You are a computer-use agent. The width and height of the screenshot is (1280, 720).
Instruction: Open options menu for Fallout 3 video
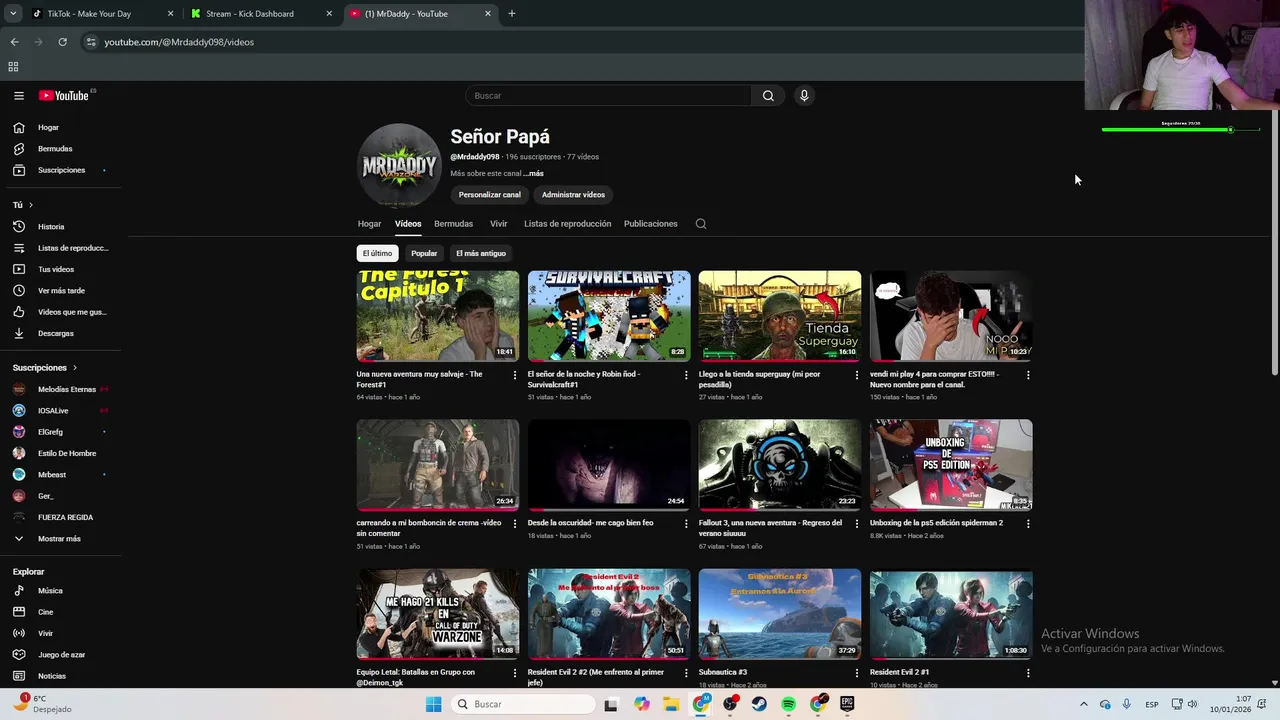tap(856, 523)
